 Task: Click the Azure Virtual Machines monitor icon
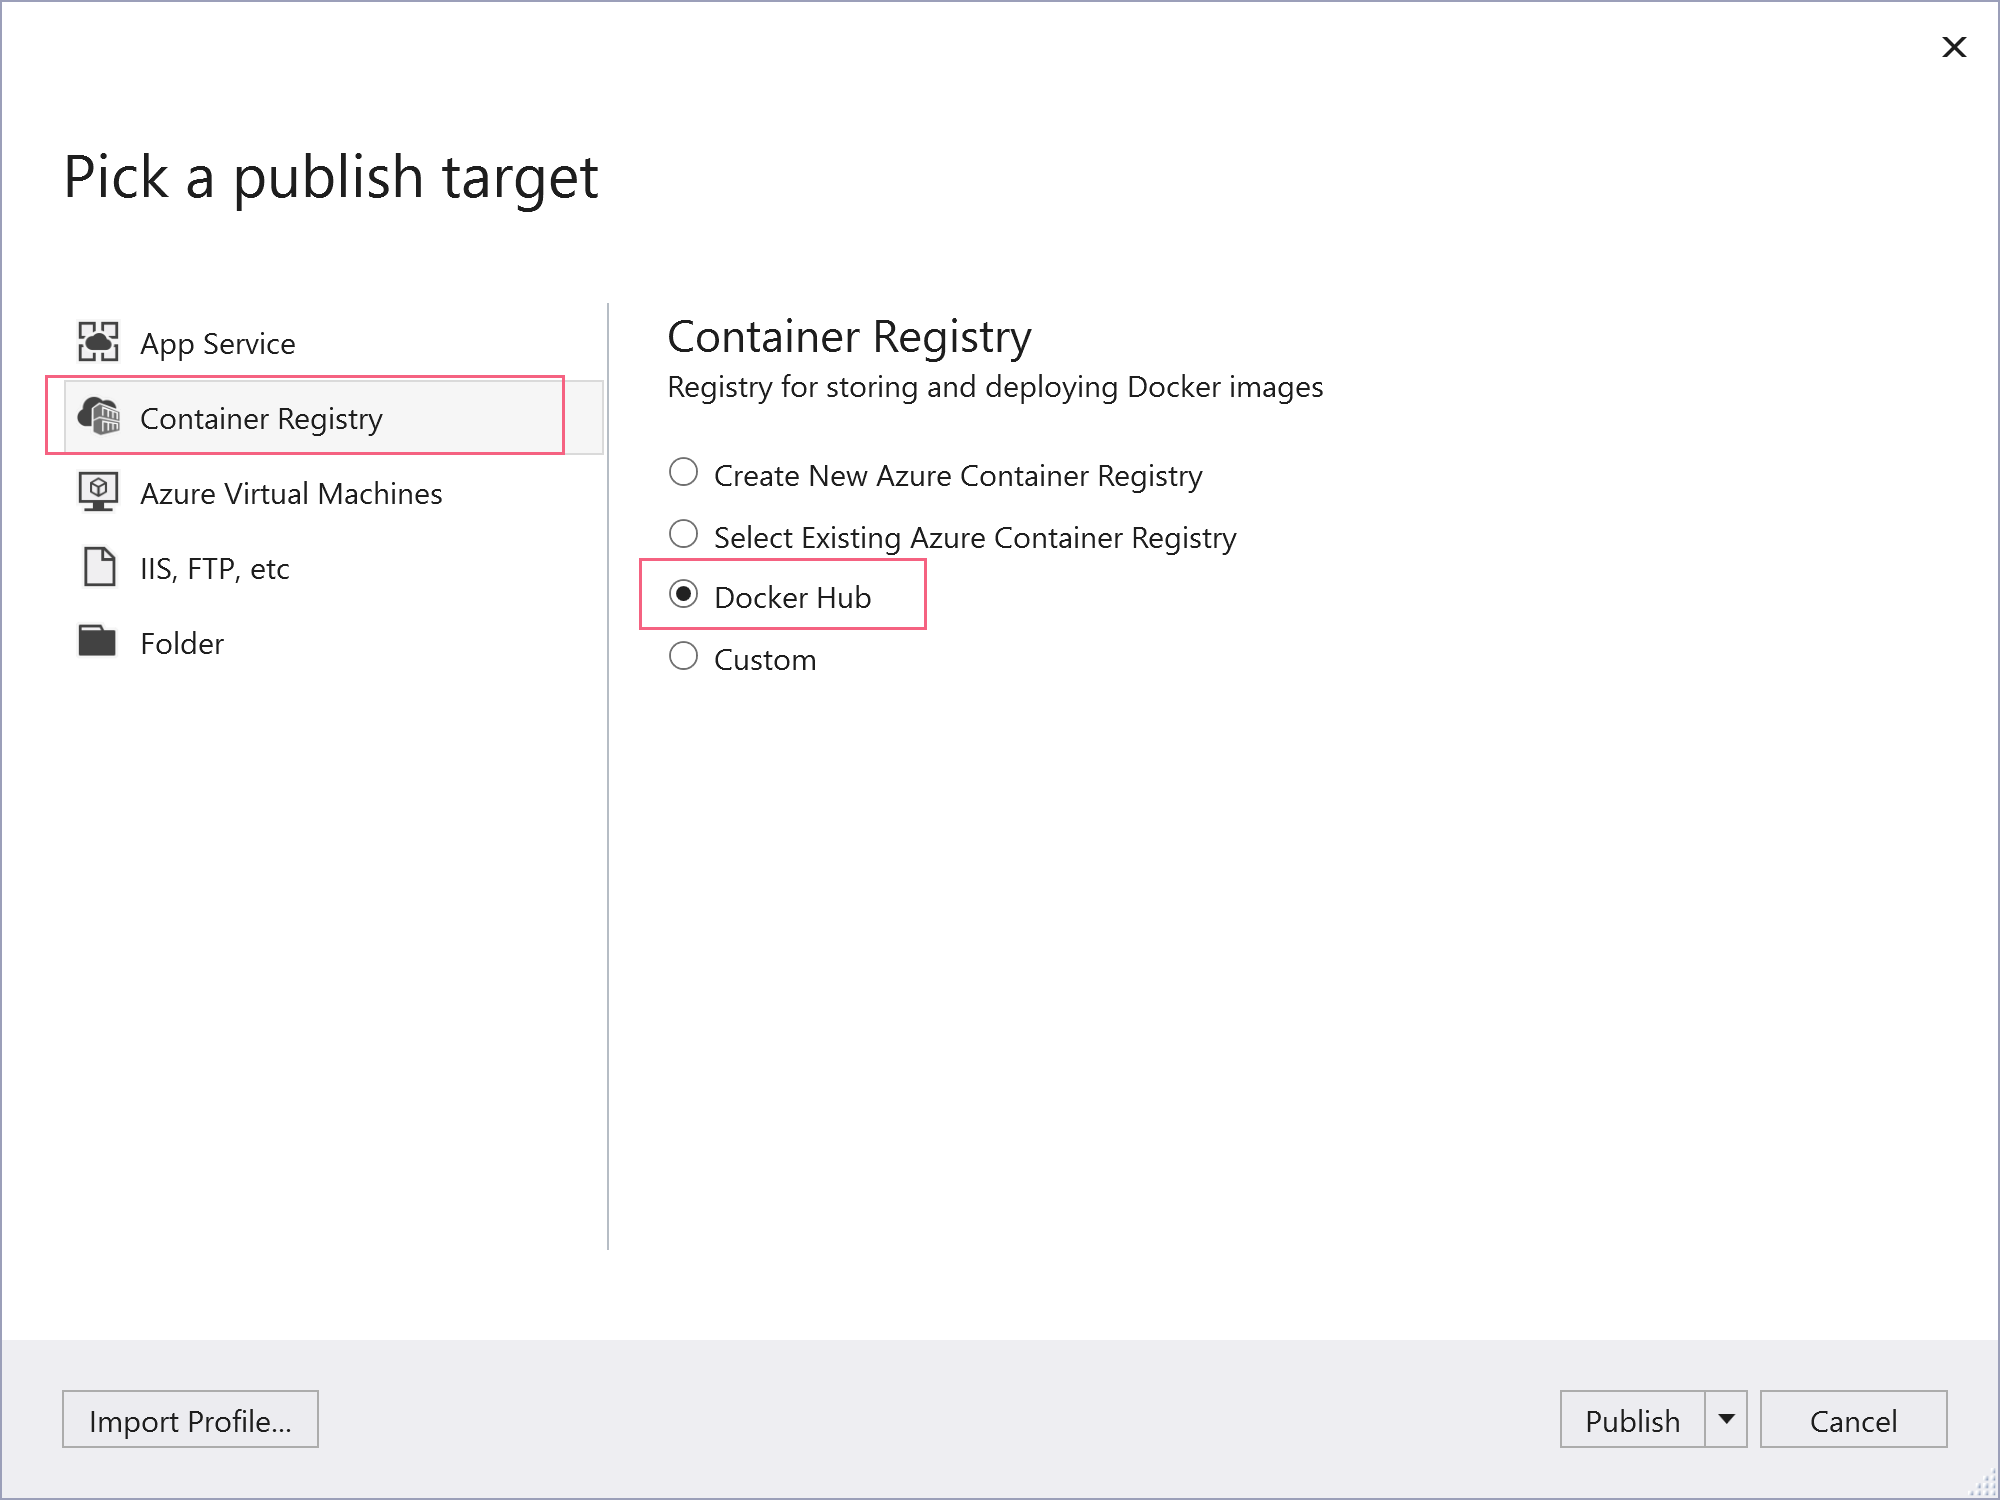(98, 492)
